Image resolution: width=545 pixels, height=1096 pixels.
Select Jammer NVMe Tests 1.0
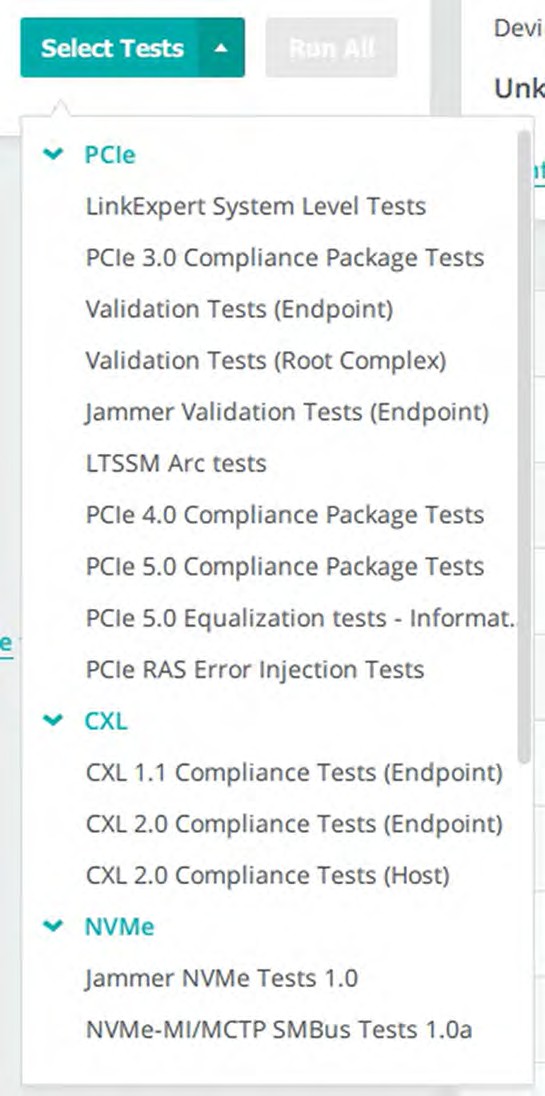[x=221, y=978]
